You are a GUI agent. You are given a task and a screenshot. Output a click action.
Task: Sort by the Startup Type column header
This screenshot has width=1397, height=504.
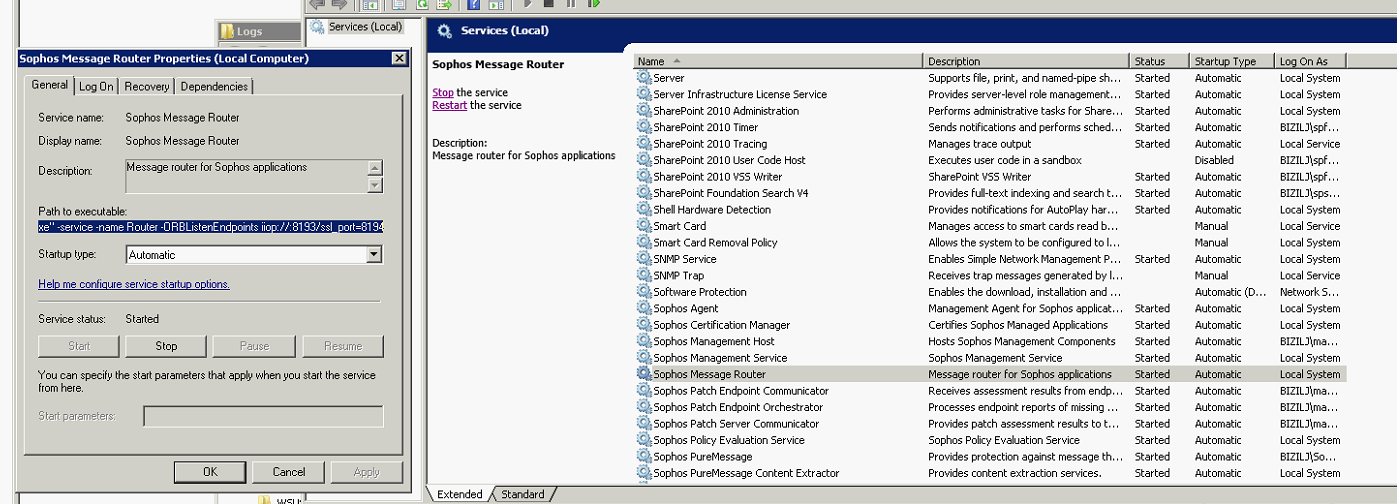point(1232,61)
